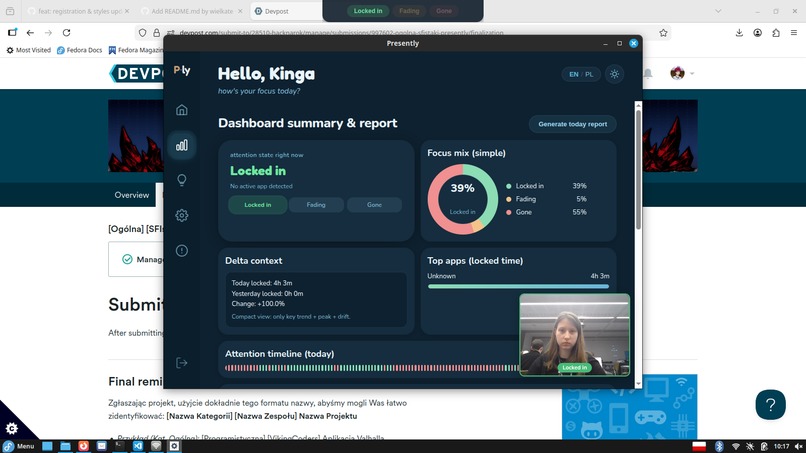
Task: Click the volume icon in system tray
Action: tap(798, 446)
